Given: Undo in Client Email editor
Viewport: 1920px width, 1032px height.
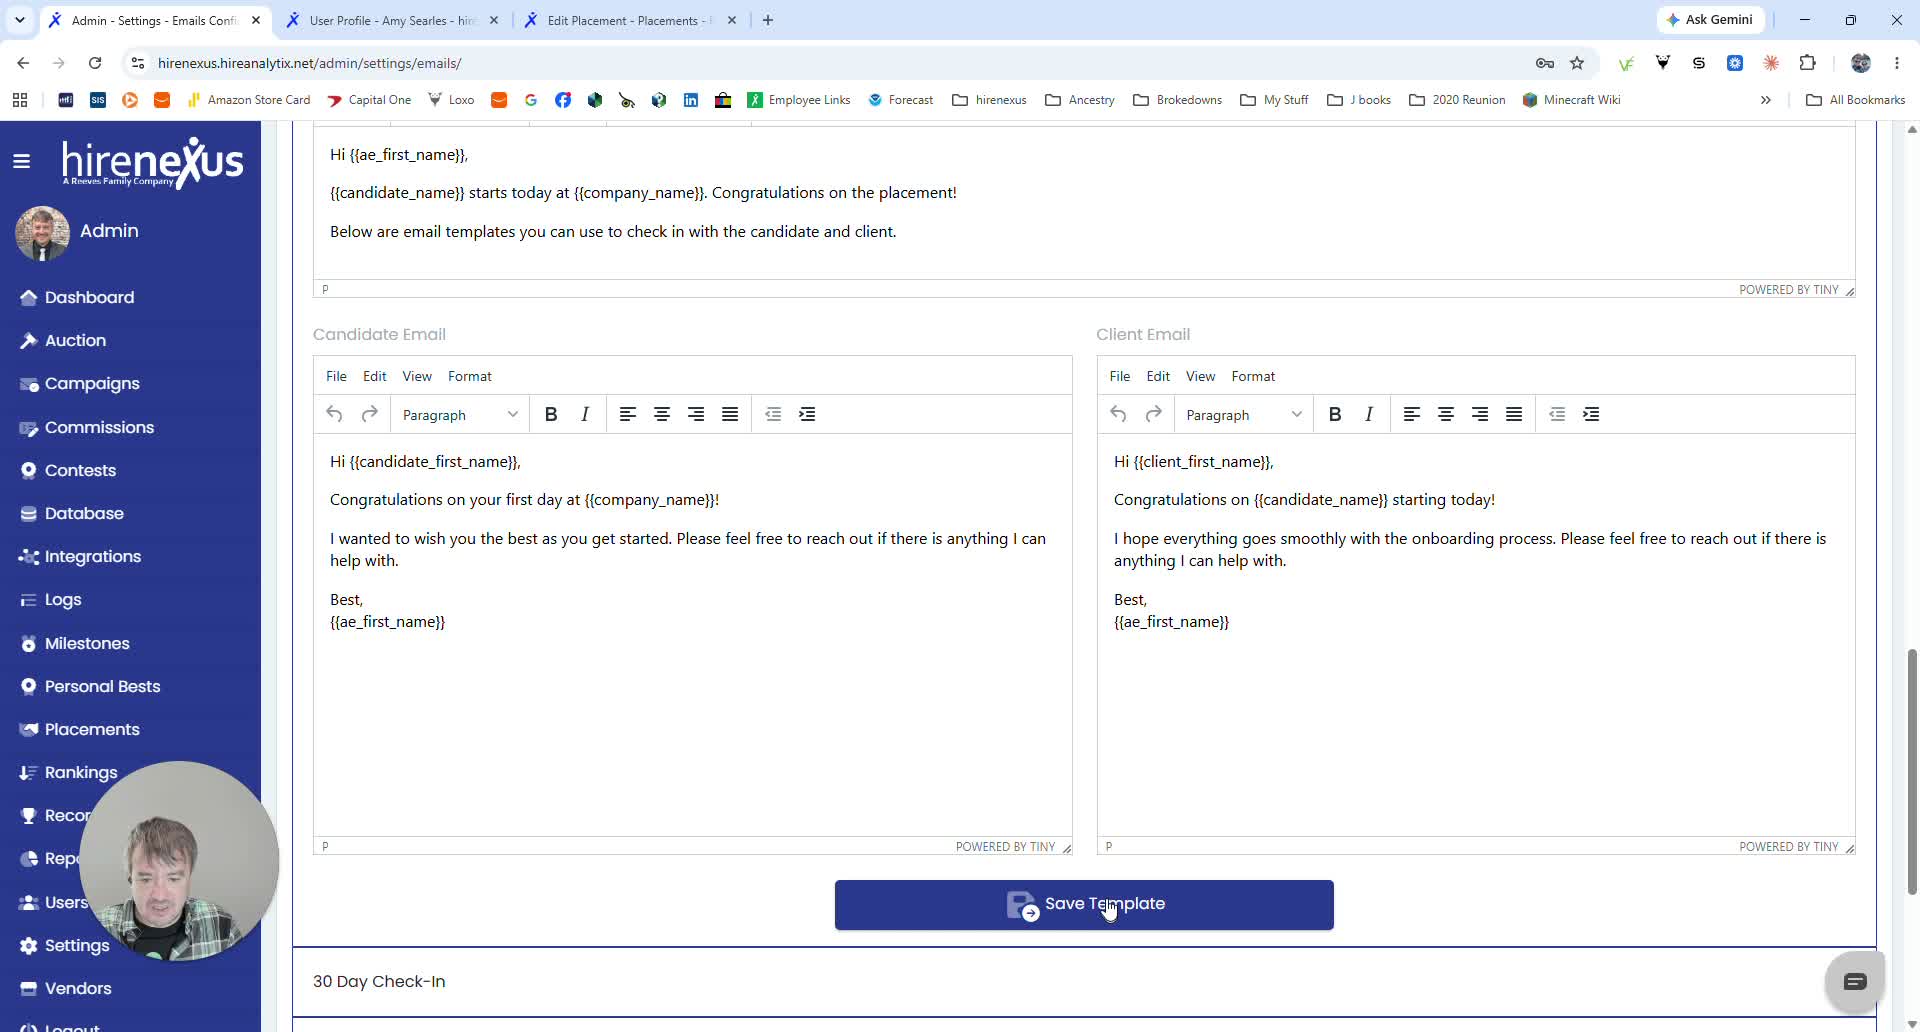Looking at the screenshot, I should click(1119, 414).
